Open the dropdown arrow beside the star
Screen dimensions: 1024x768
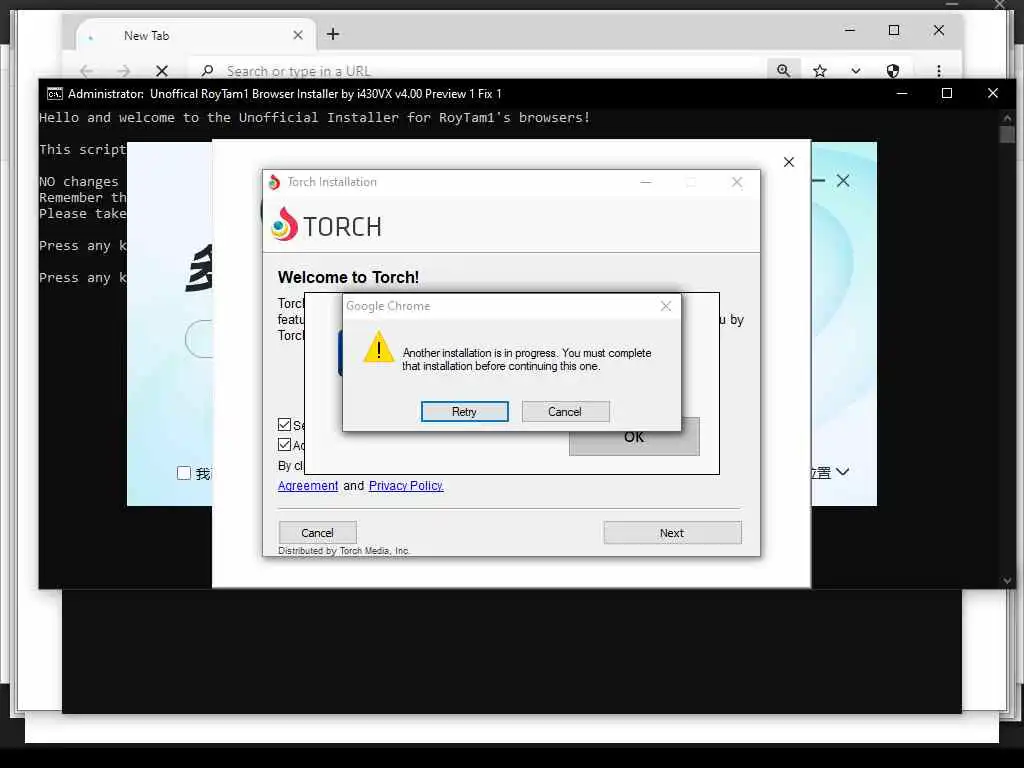tap(856, 71)
